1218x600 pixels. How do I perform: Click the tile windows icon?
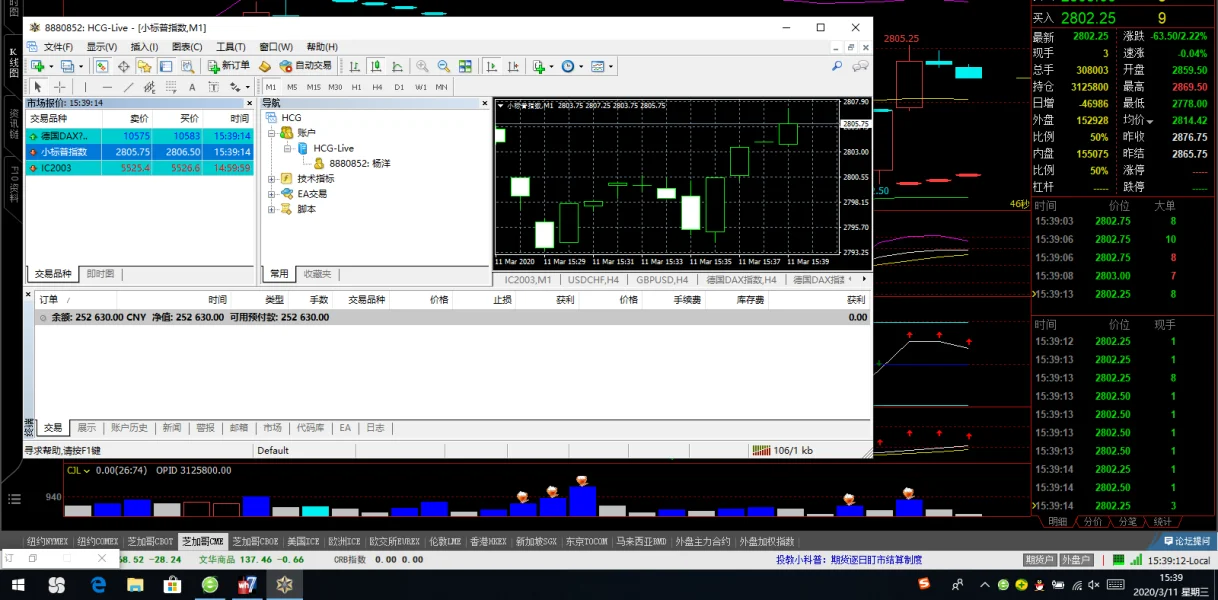click(465, 66)
